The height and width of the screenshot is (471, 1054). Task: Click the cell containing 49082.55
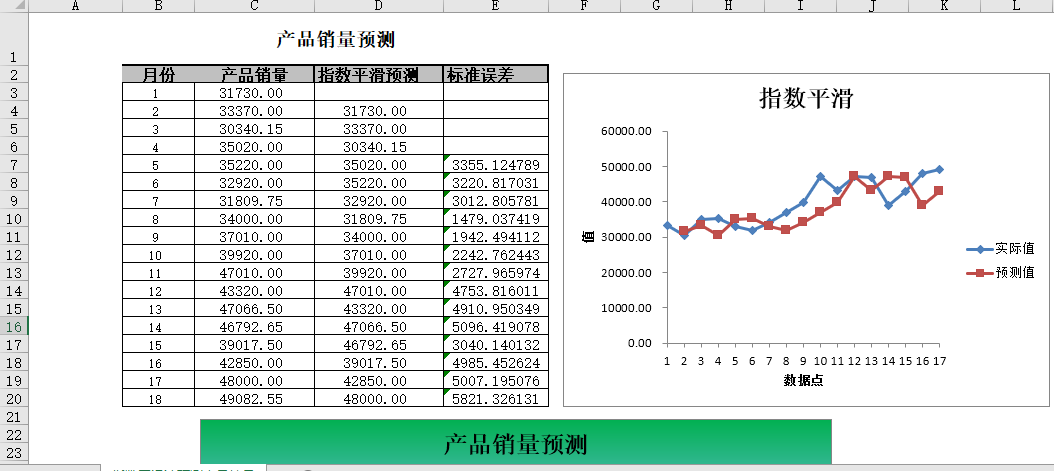254,399
